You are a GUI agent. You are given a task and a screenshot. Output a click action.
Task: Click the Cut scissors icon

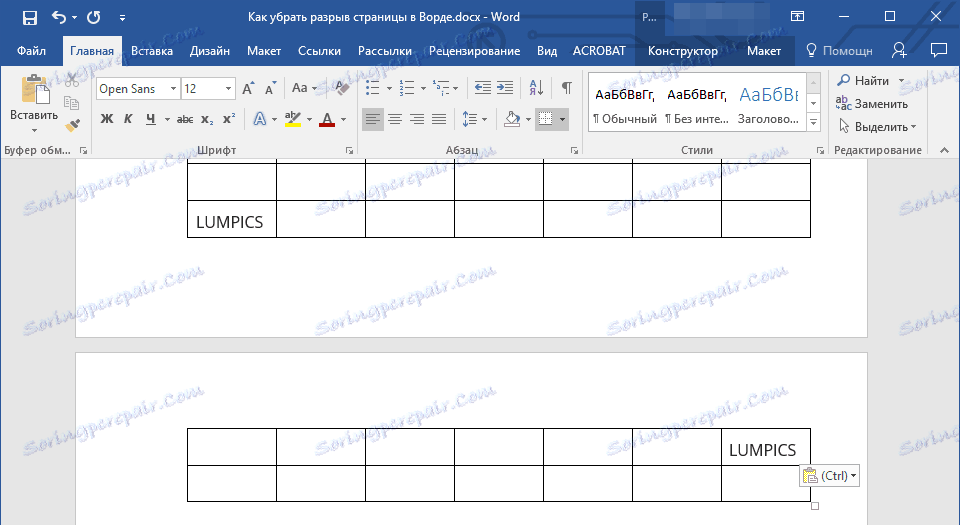coord(72,80)
